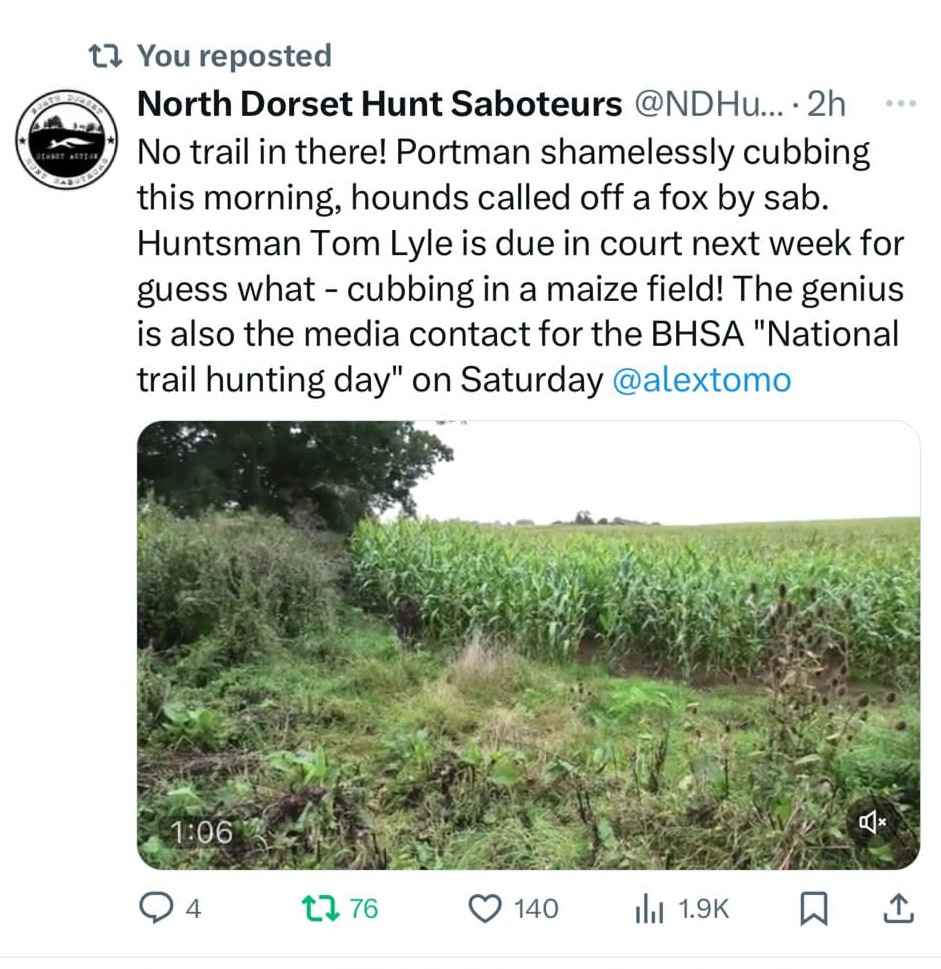Click the North Dorset Hunt Saboteurs avatar
This screenshot has height=969, width=941.
tap(65, 137)
